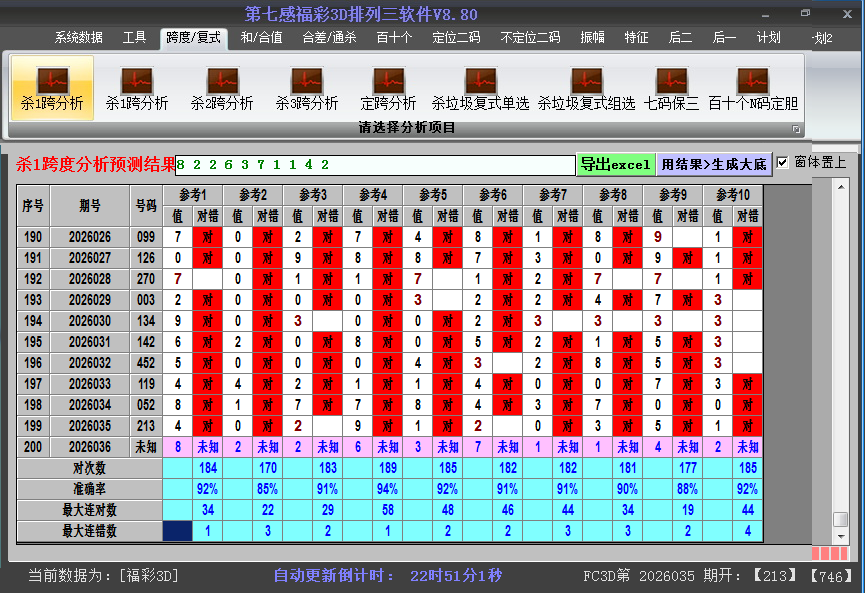
Task: Click the vertical scrollbar thumb
Action: click(x=840, y=519)
